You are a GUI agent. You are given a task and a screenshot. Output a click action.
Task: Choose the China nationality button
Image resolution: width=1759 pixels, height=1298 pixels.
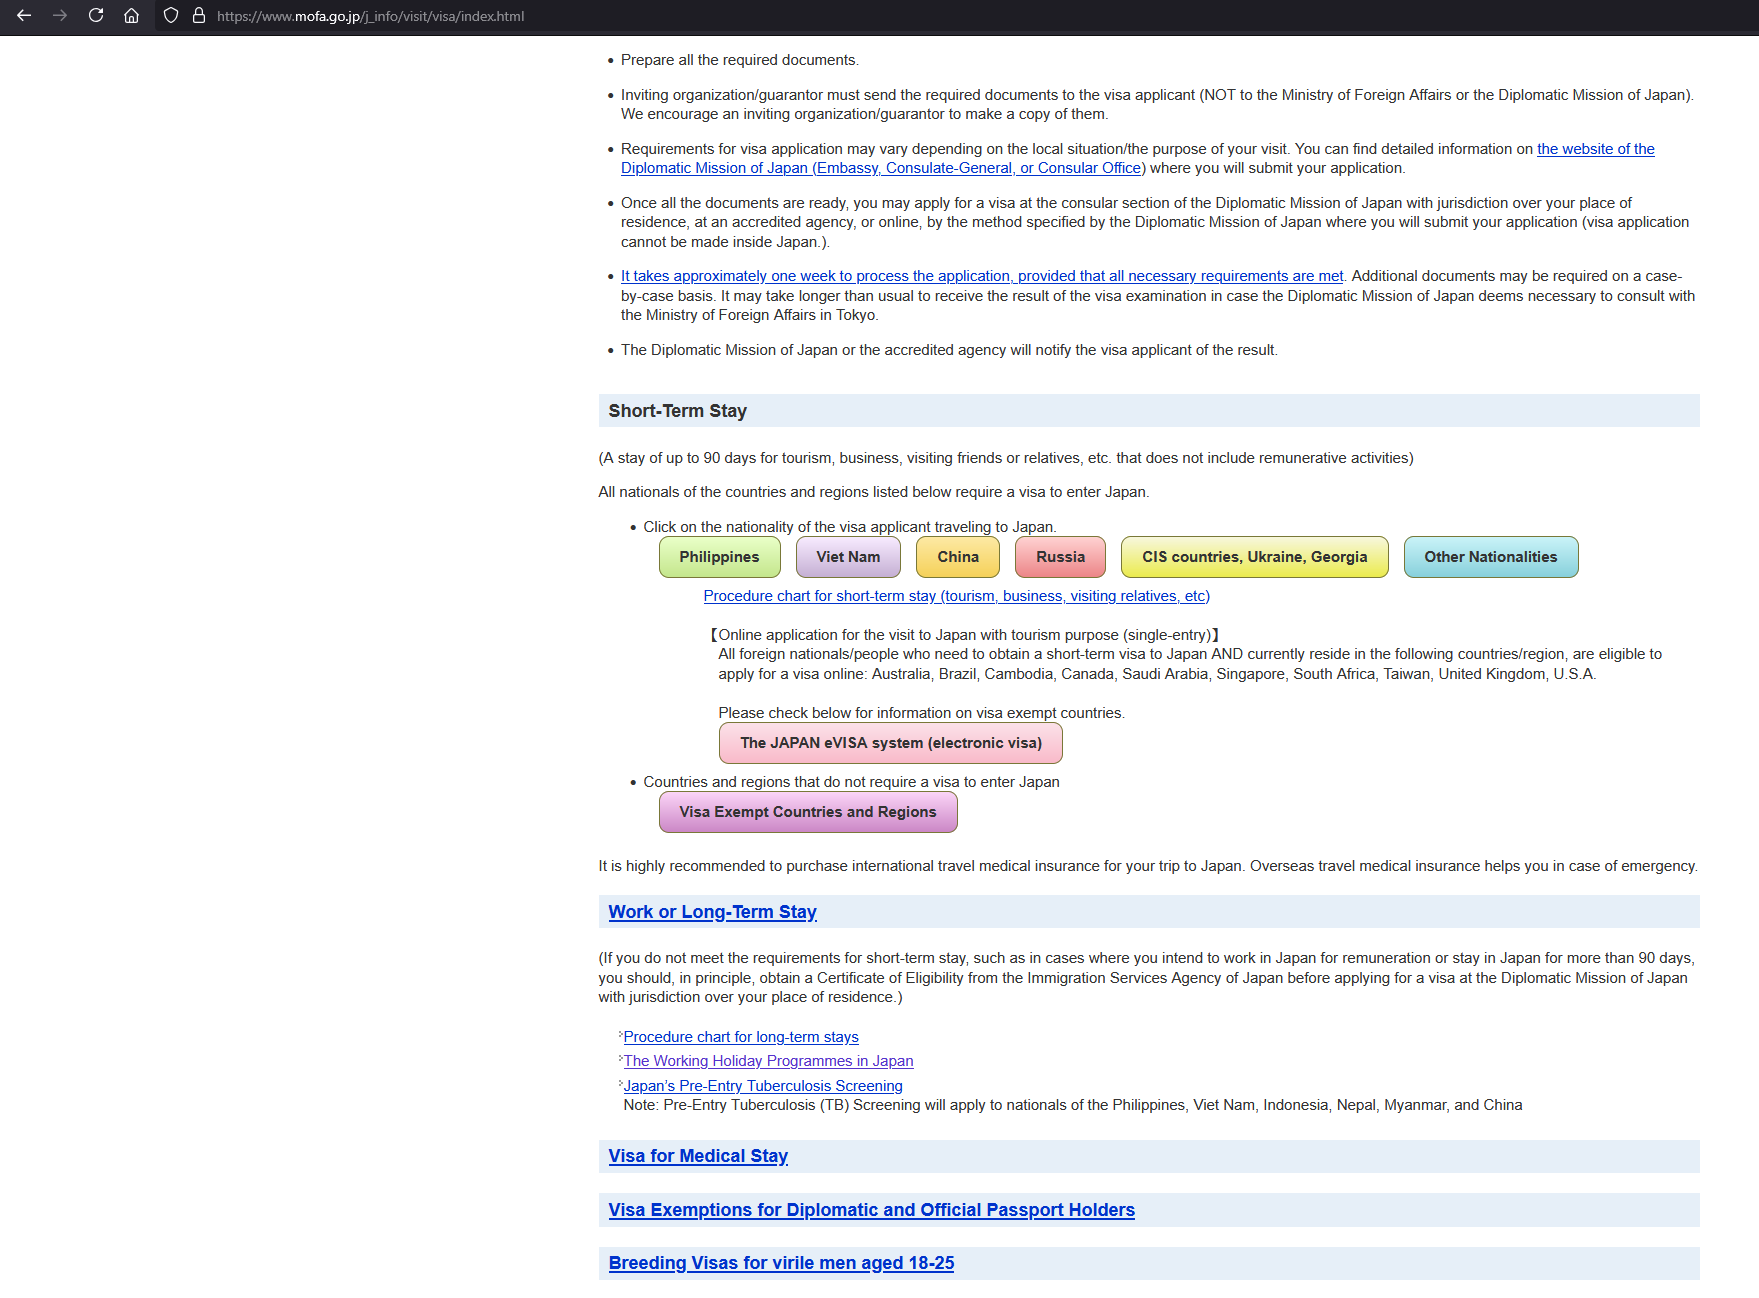(x=957, y=557)
